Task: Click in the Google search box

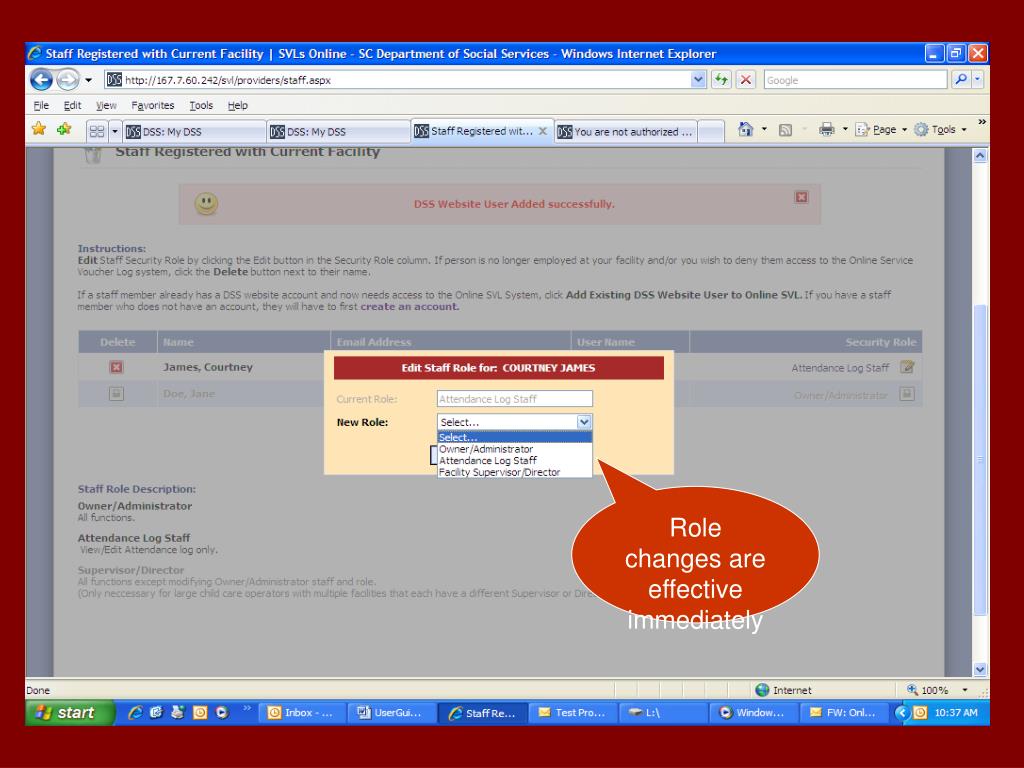Action: (x=855, y=80)
